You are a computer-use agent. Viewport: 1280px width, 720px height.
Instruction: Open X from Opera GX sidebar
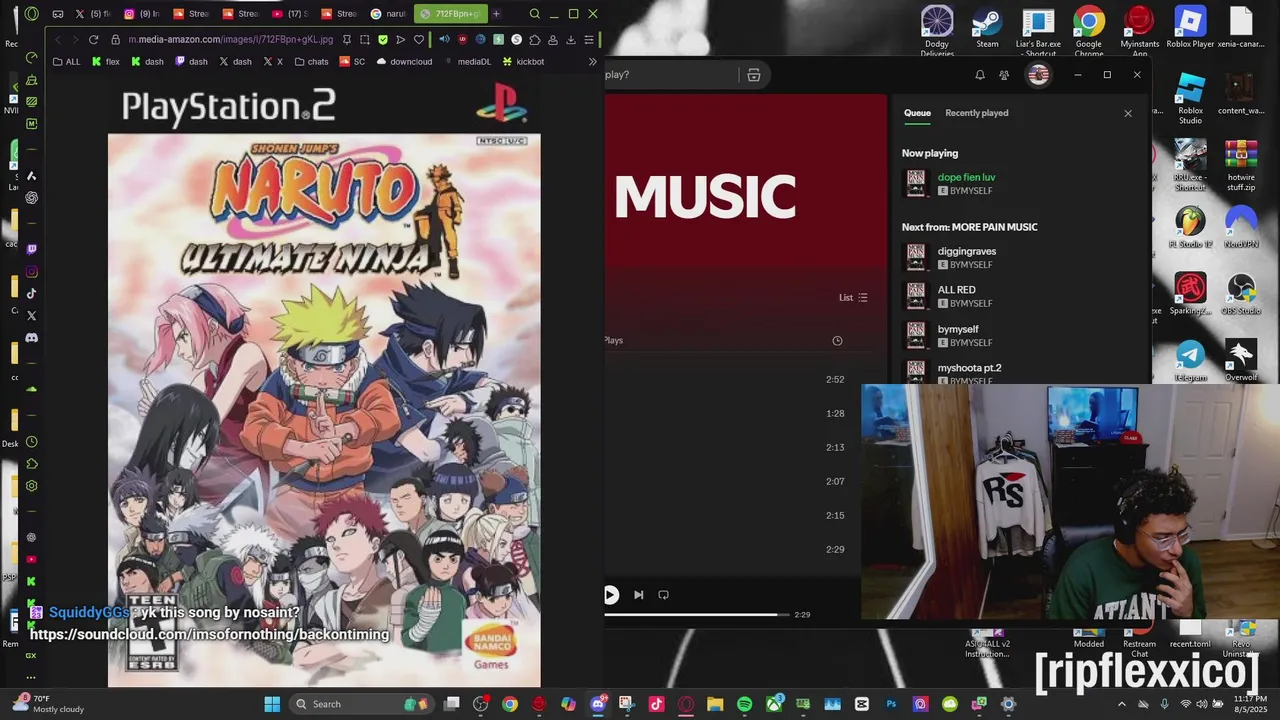point(32,316)
